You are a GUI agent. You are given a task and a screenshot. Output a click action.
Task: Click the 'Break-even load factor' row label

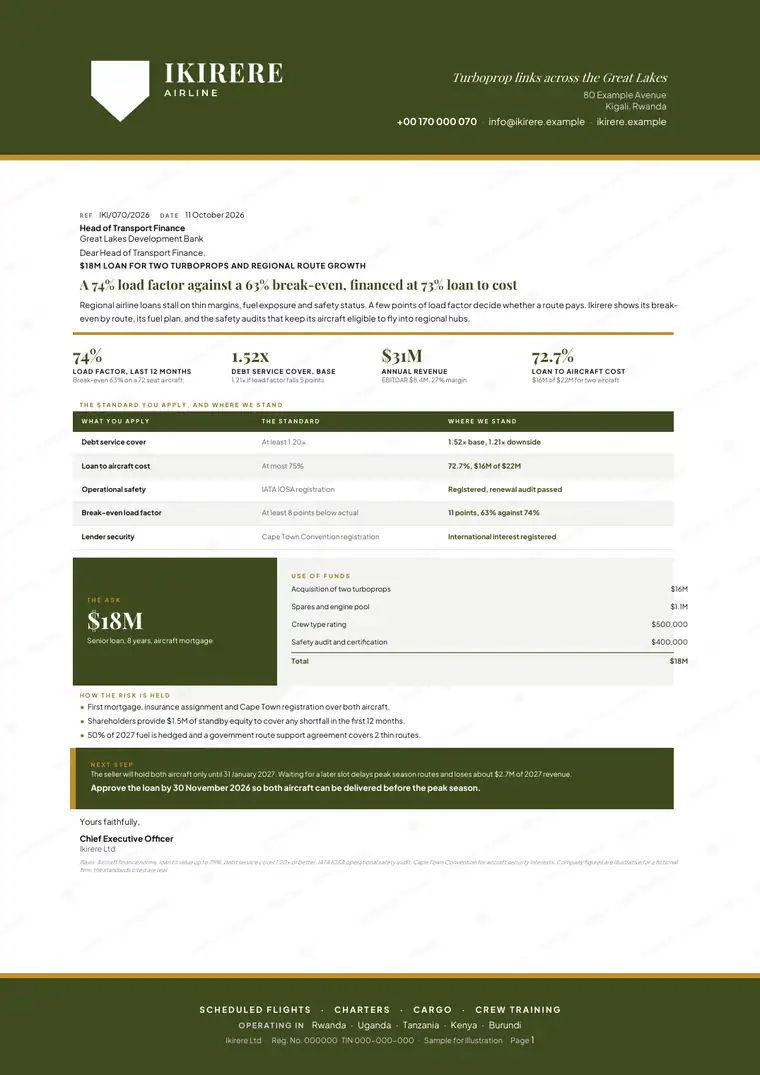(121, 513)
